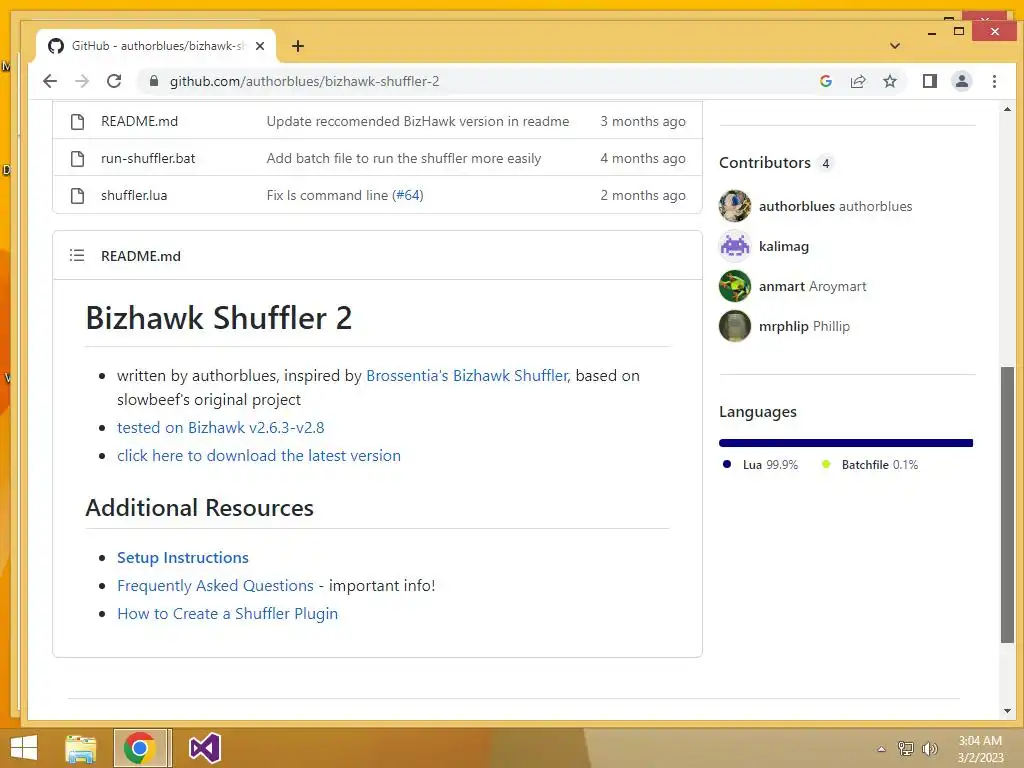Open the side panel icon
1024x768 pixels.
pos(929,81)
